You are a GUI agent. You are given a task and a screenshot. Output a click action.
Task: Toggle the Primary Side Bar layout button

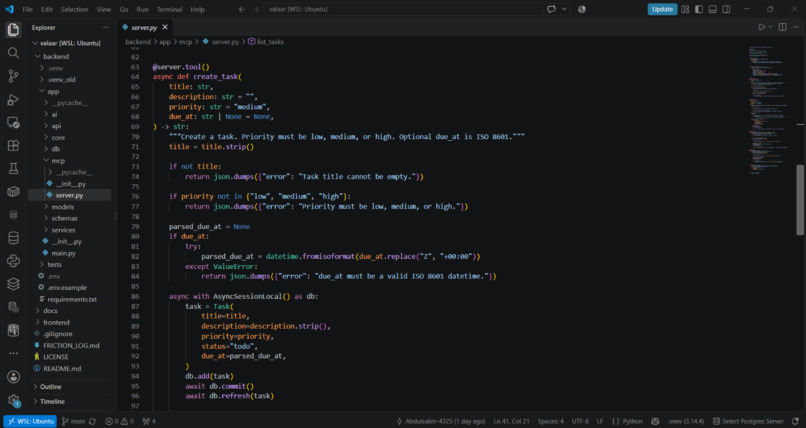tap(699, 9)
